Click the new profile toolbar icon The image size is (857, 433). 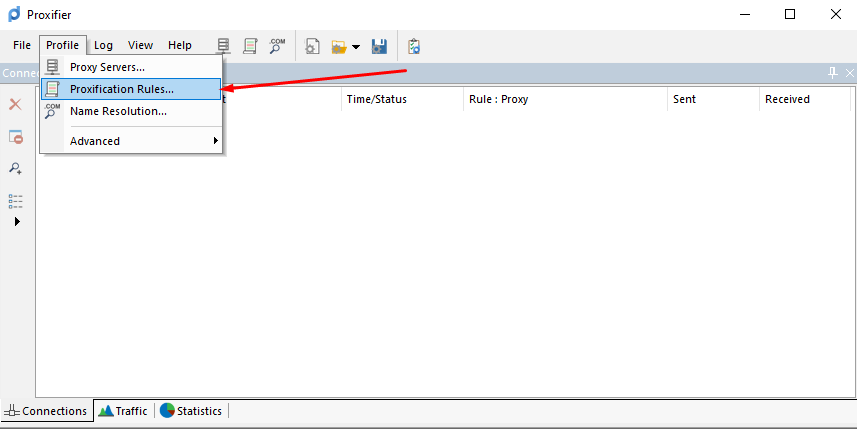click(312, 46)
